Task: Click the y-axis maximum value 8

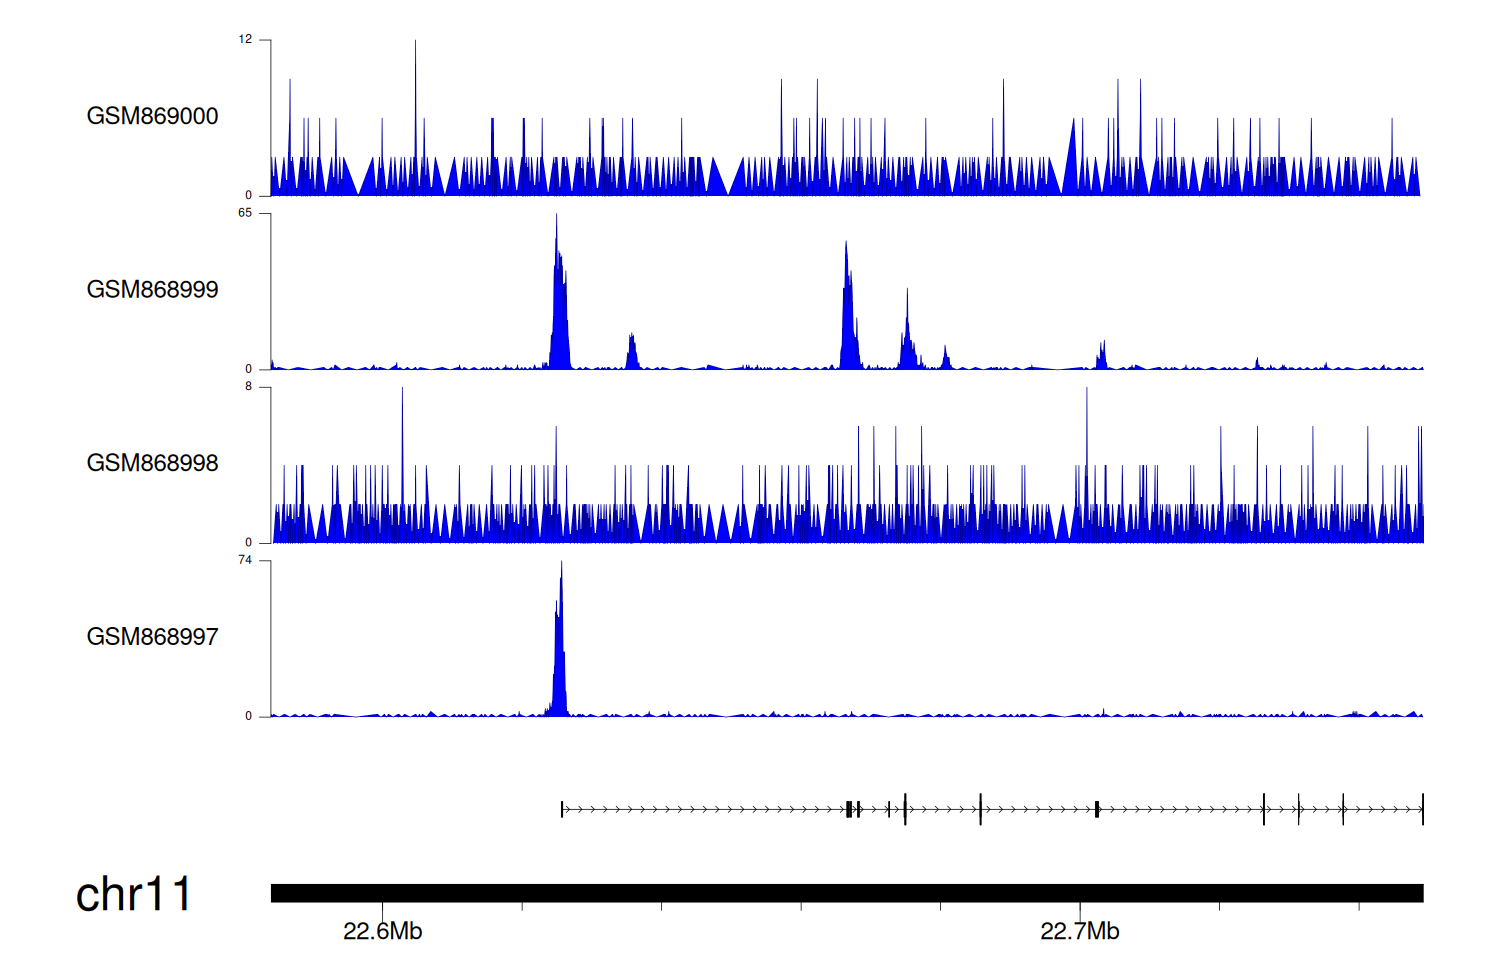Action: pyautogui.click(x=248, y=387)
